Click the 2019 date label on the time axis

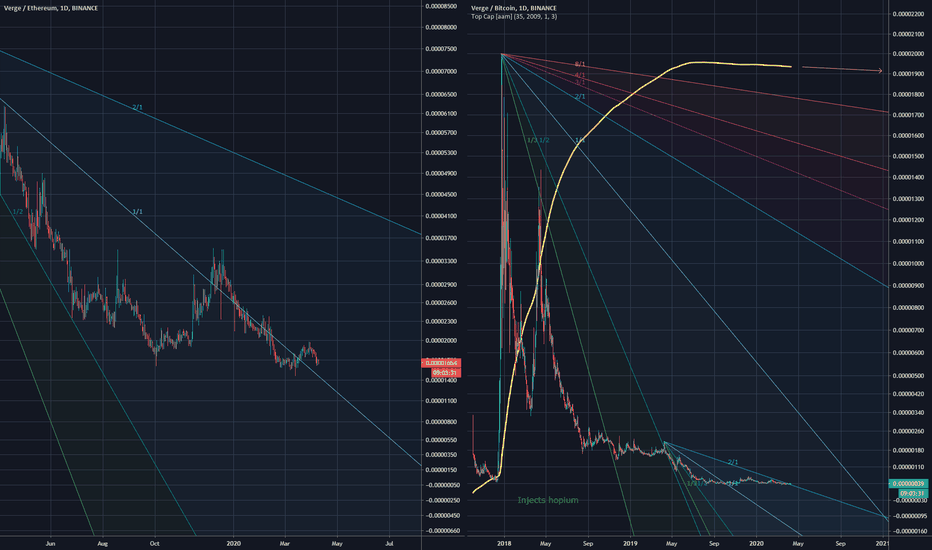point(630,543)
